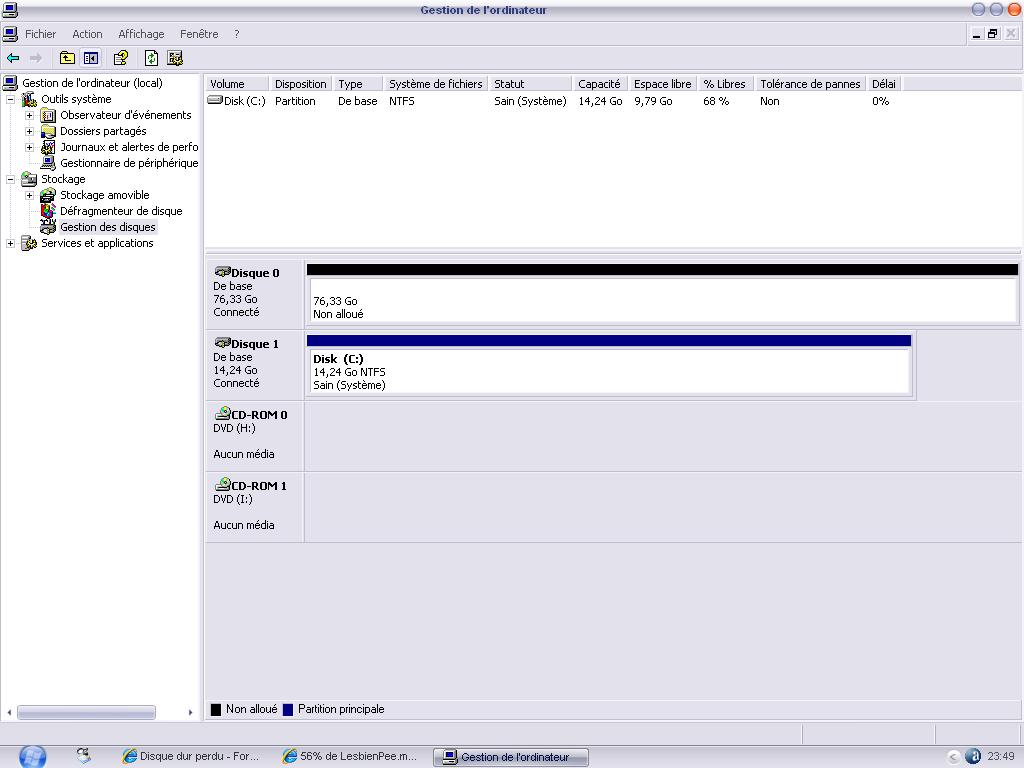Click the Back arrow toolbar icon
Image resolution: width=1024 pixels, height=768 pixels.
click(13, 58)
